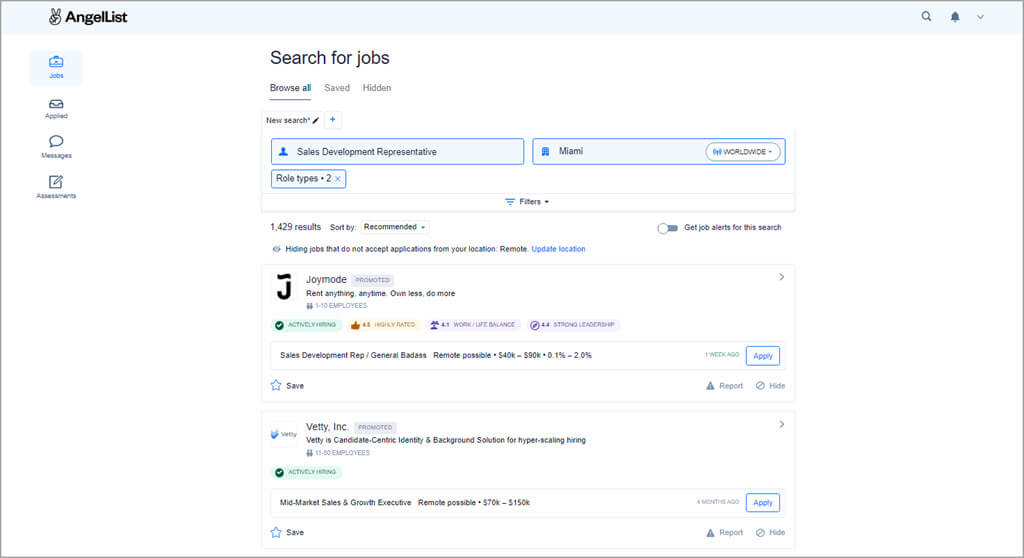Open the notifications bell

tap(954, 17)
